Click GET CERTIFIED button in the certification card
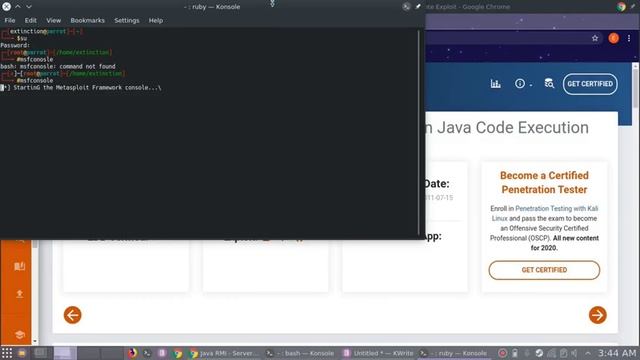Image resolution: width=640 pixels, height=360 pixels. coord(544,270)
